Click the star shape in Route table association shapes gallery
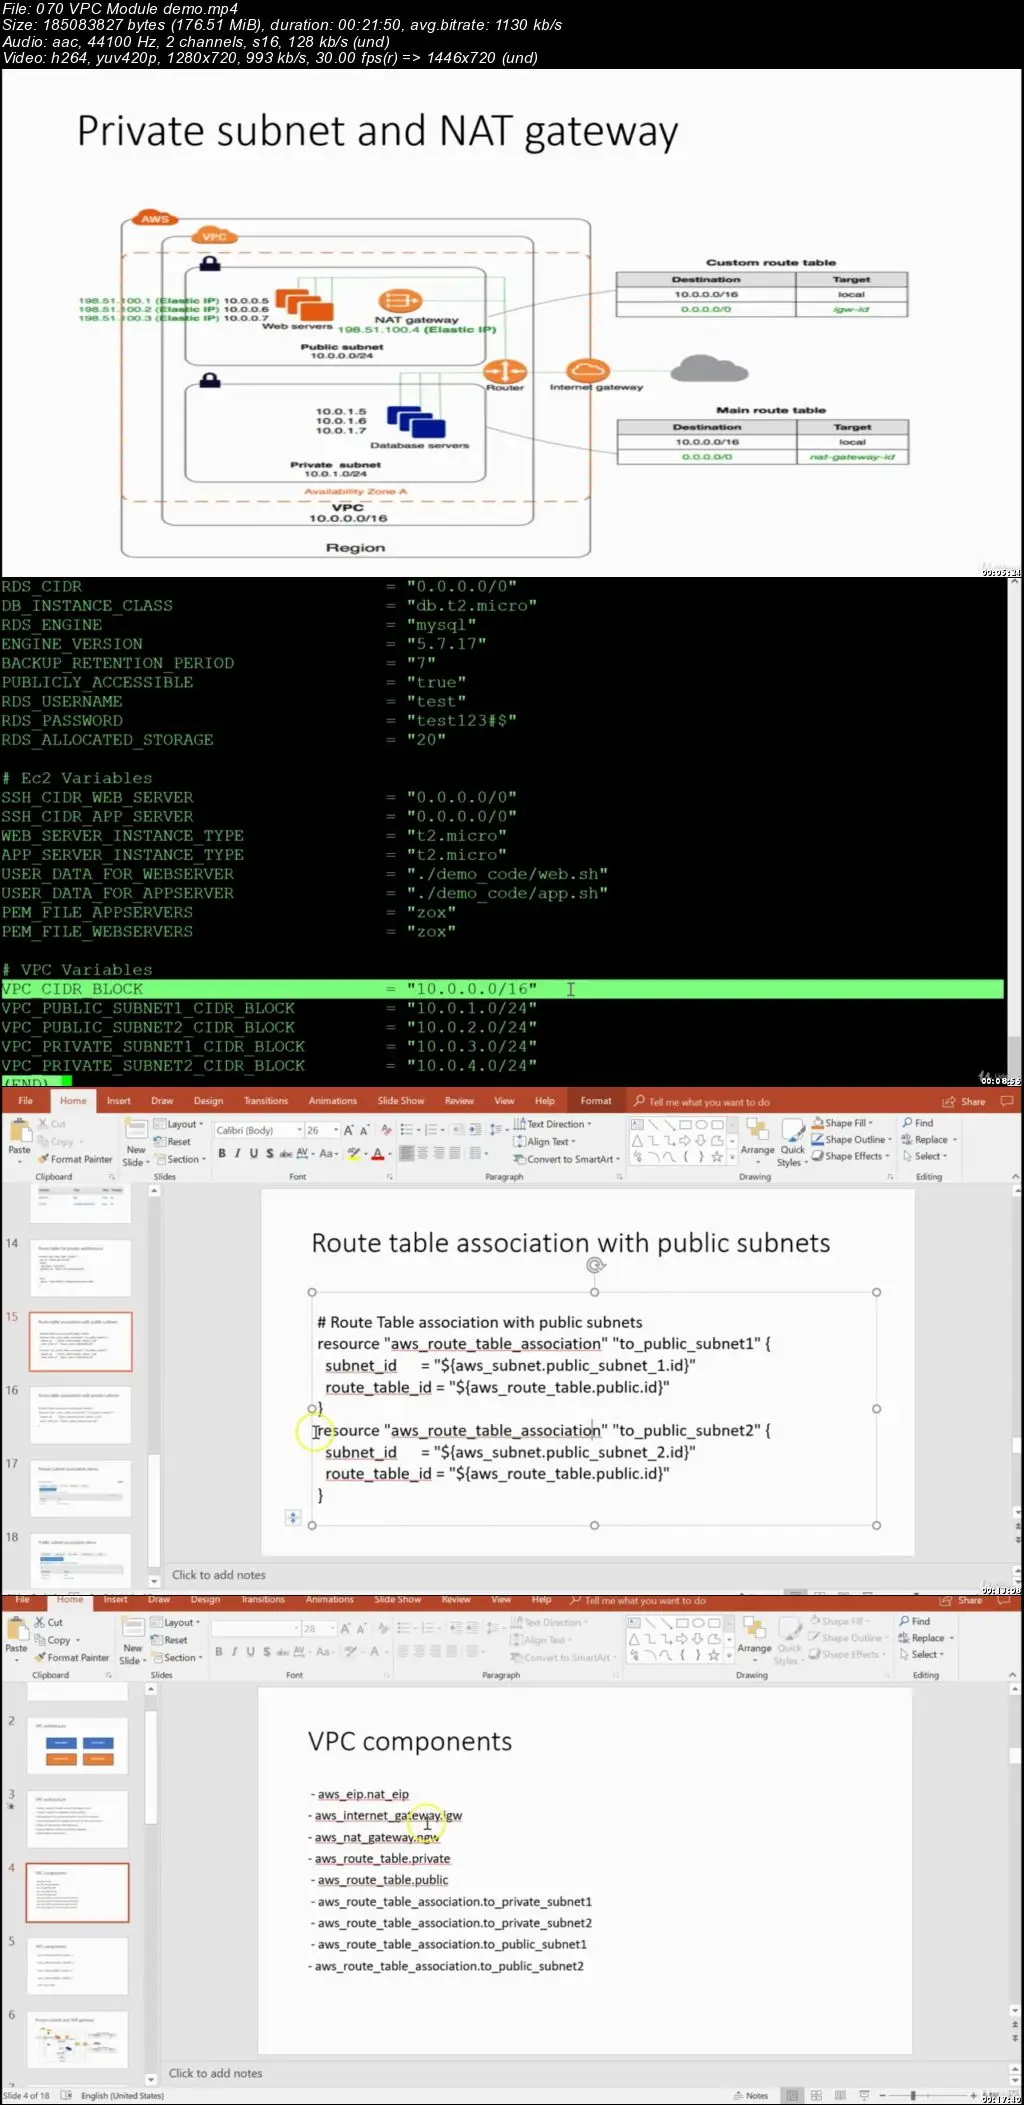Image resolution: width=1024 pixels, height=2105 pixels. pos(716,1156)
